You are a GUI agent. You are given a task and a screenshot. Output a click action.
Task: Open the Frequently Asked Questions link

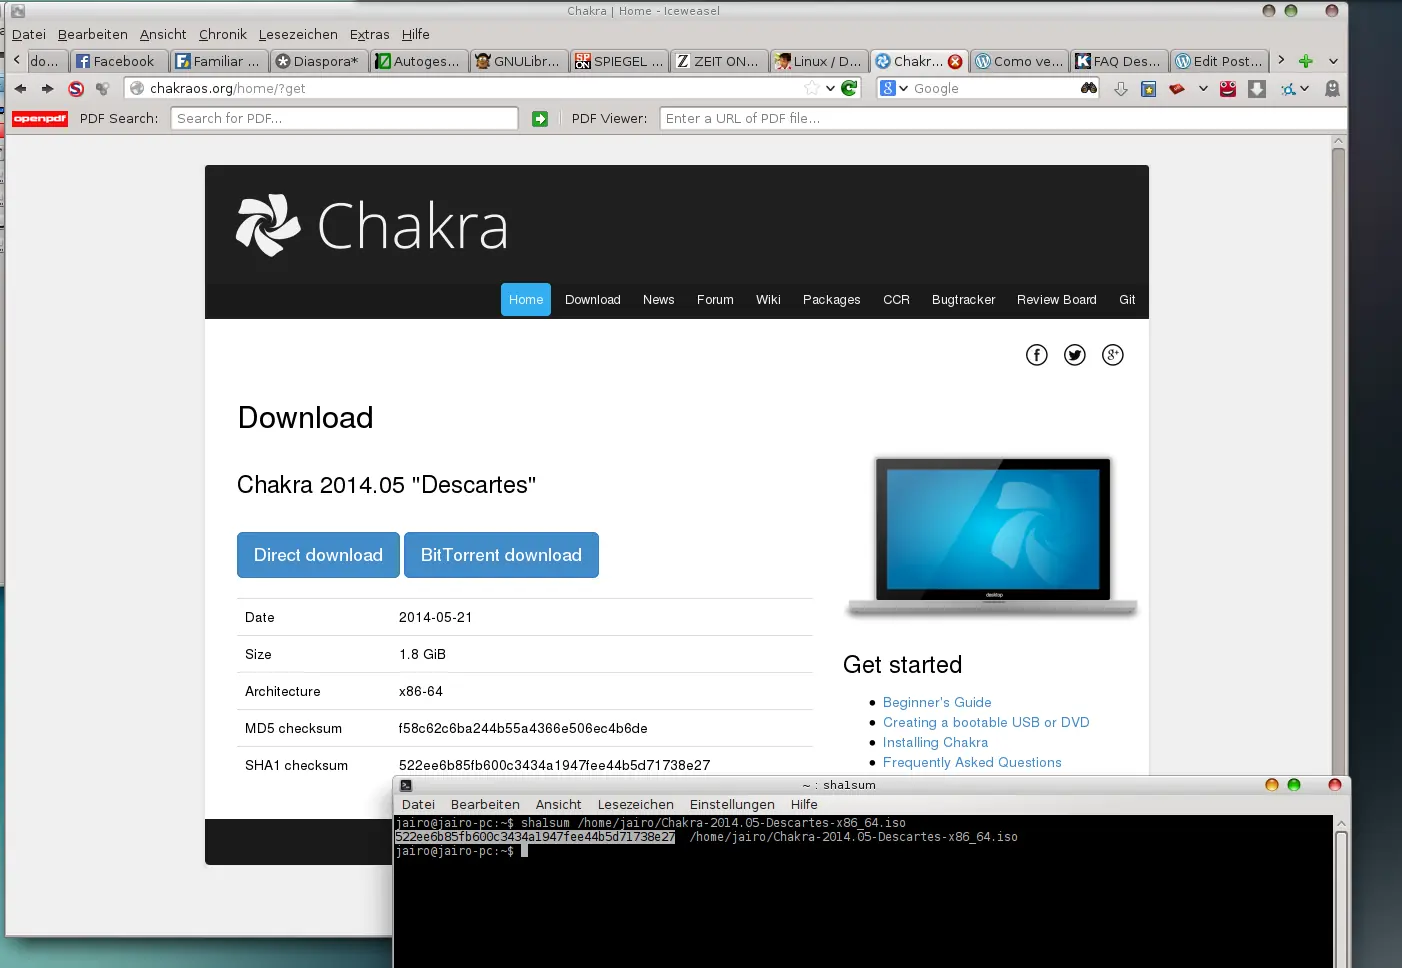pyautogui.click(x=972, y=762)
